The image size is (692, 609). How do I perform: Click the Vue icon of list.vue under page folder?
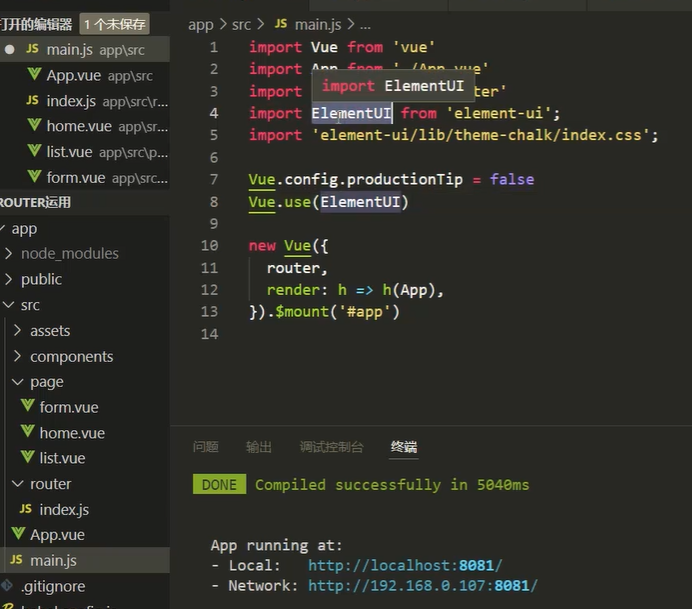tap(27, 457)
